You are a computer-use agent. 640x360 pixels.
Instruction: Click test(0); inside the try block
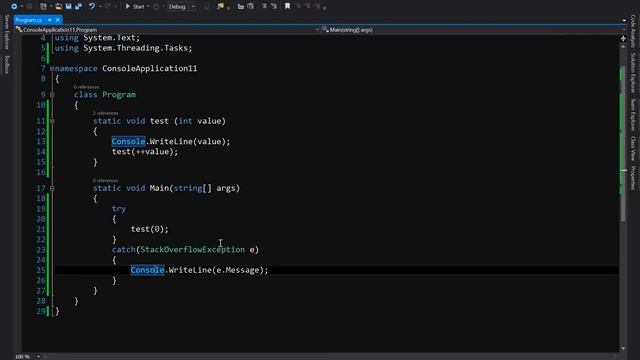coord(149,229)
